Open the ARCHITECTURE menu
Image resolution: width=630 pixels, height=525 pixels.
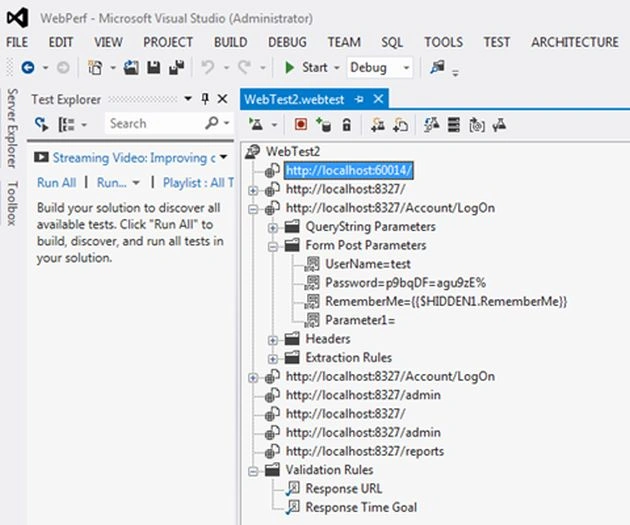click(x=575, y=42)
